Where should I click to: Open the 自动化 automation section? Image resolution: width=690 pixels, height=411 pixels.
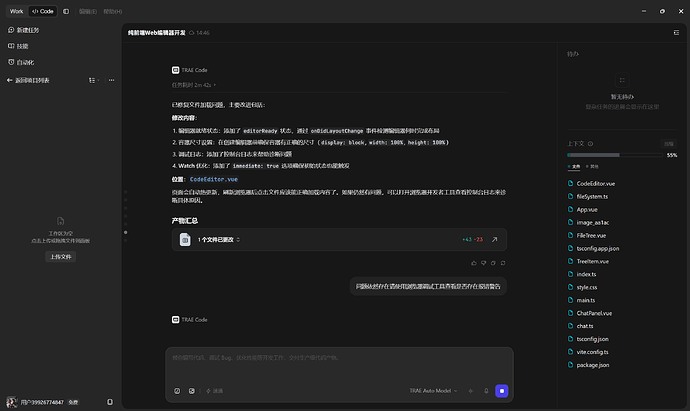[x=21, y=62]
